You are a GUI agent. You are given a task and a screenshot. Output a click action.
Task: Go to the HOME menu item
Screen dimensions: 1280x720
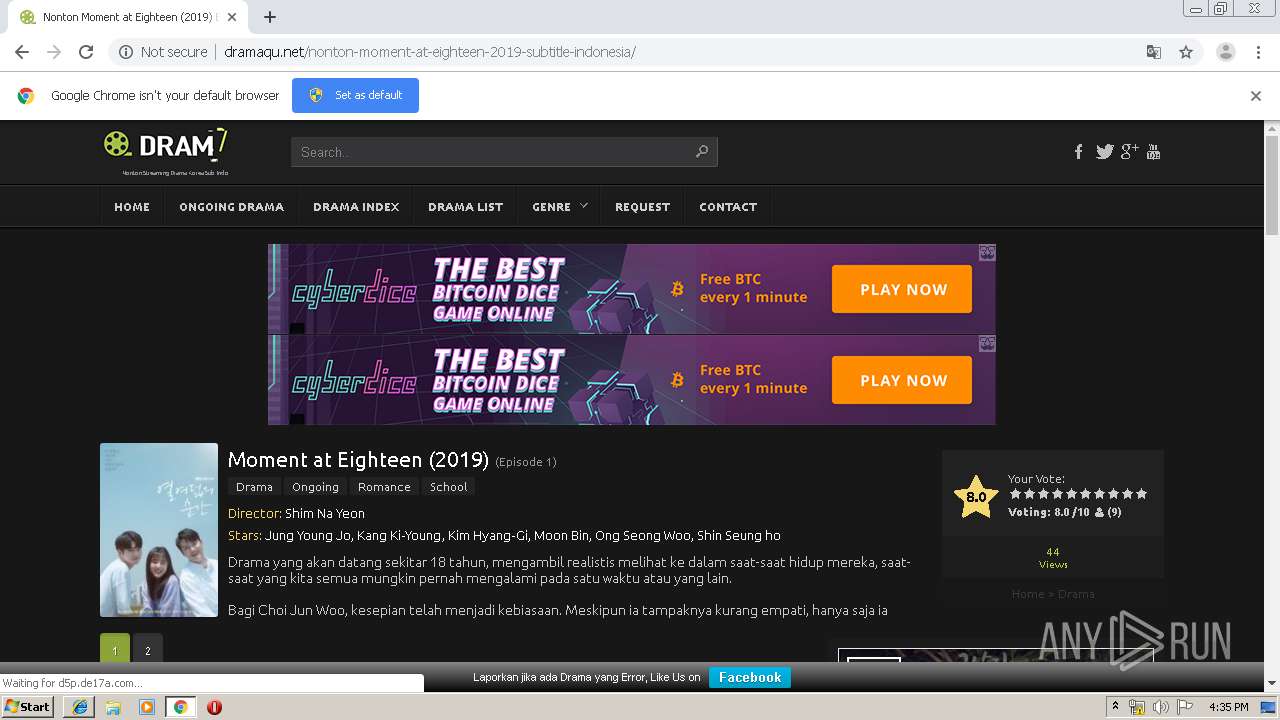point(132,207)
